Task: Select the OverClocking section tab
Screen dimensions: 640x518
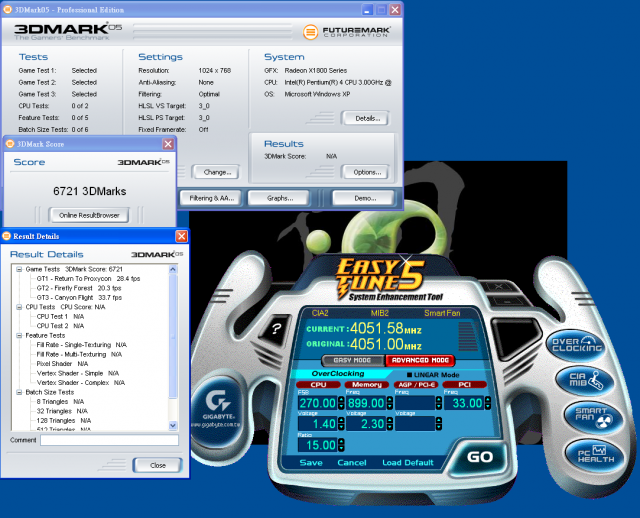Action: (338, 373)
